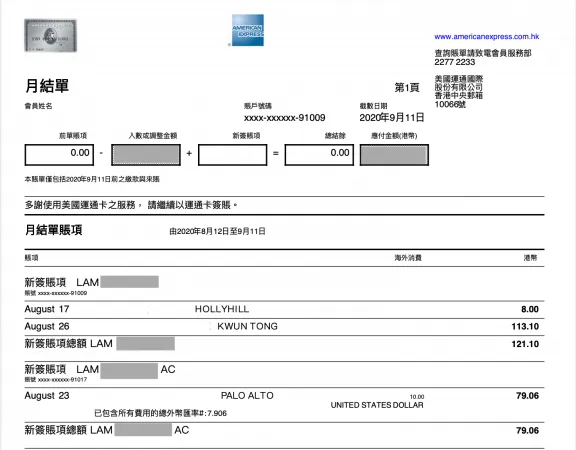Click the August 17 transaction date
This screenshot has height=450, width=576.
pyautogui.click(x=47, y=309)
